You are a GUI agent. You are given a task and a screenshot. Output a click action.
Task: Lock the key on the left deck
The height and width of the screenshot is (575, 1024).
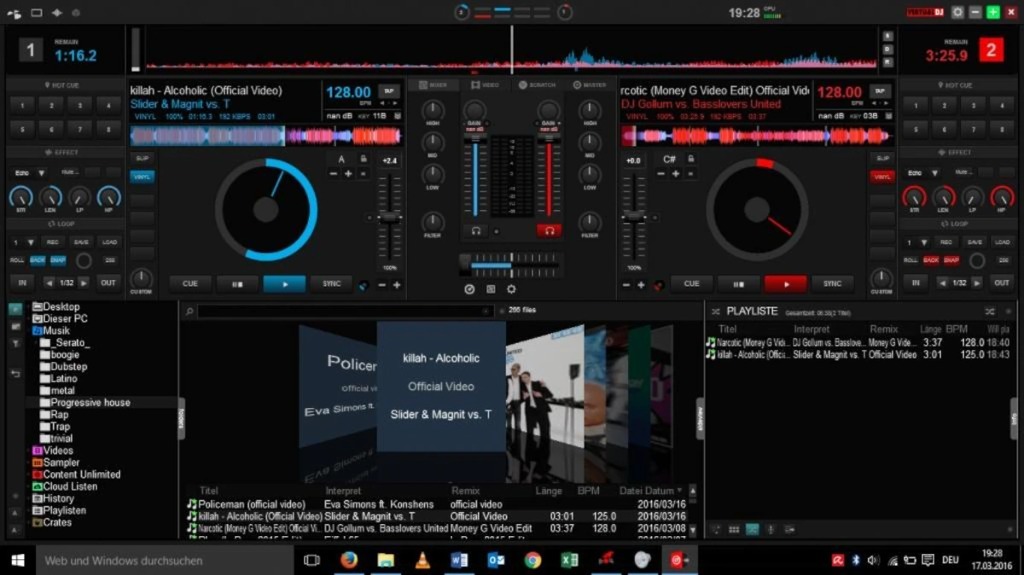364,159
